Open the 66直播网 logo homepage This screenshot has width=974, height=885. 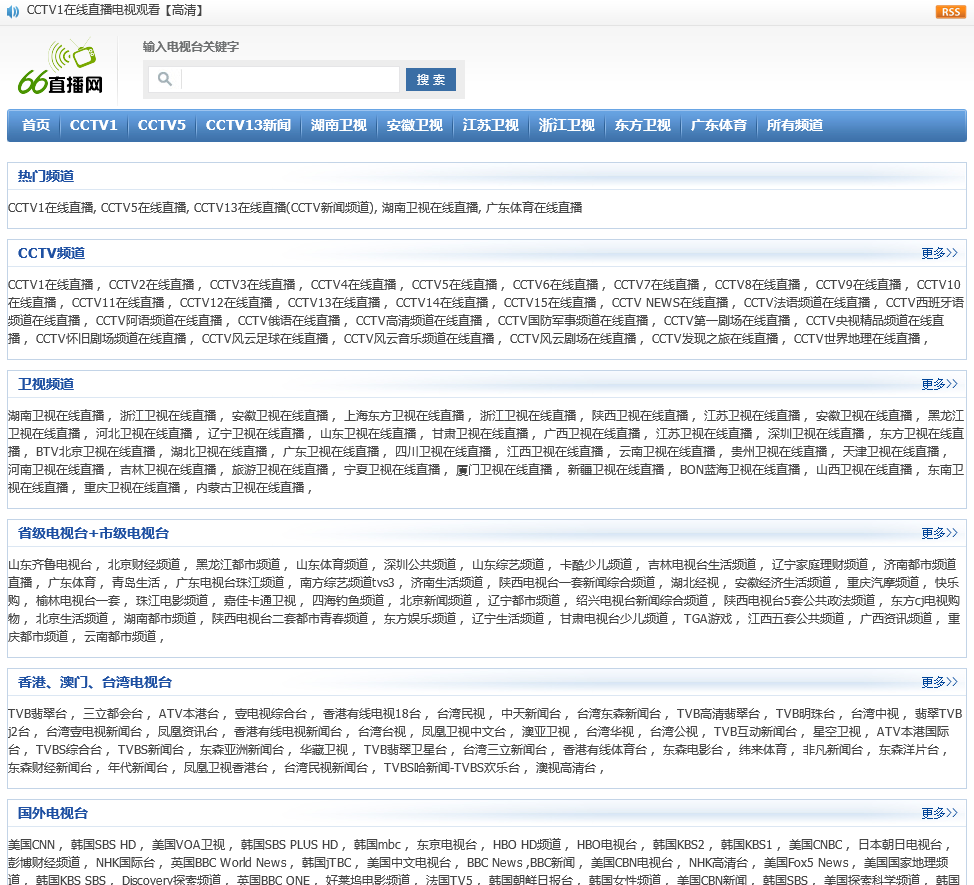60,67
